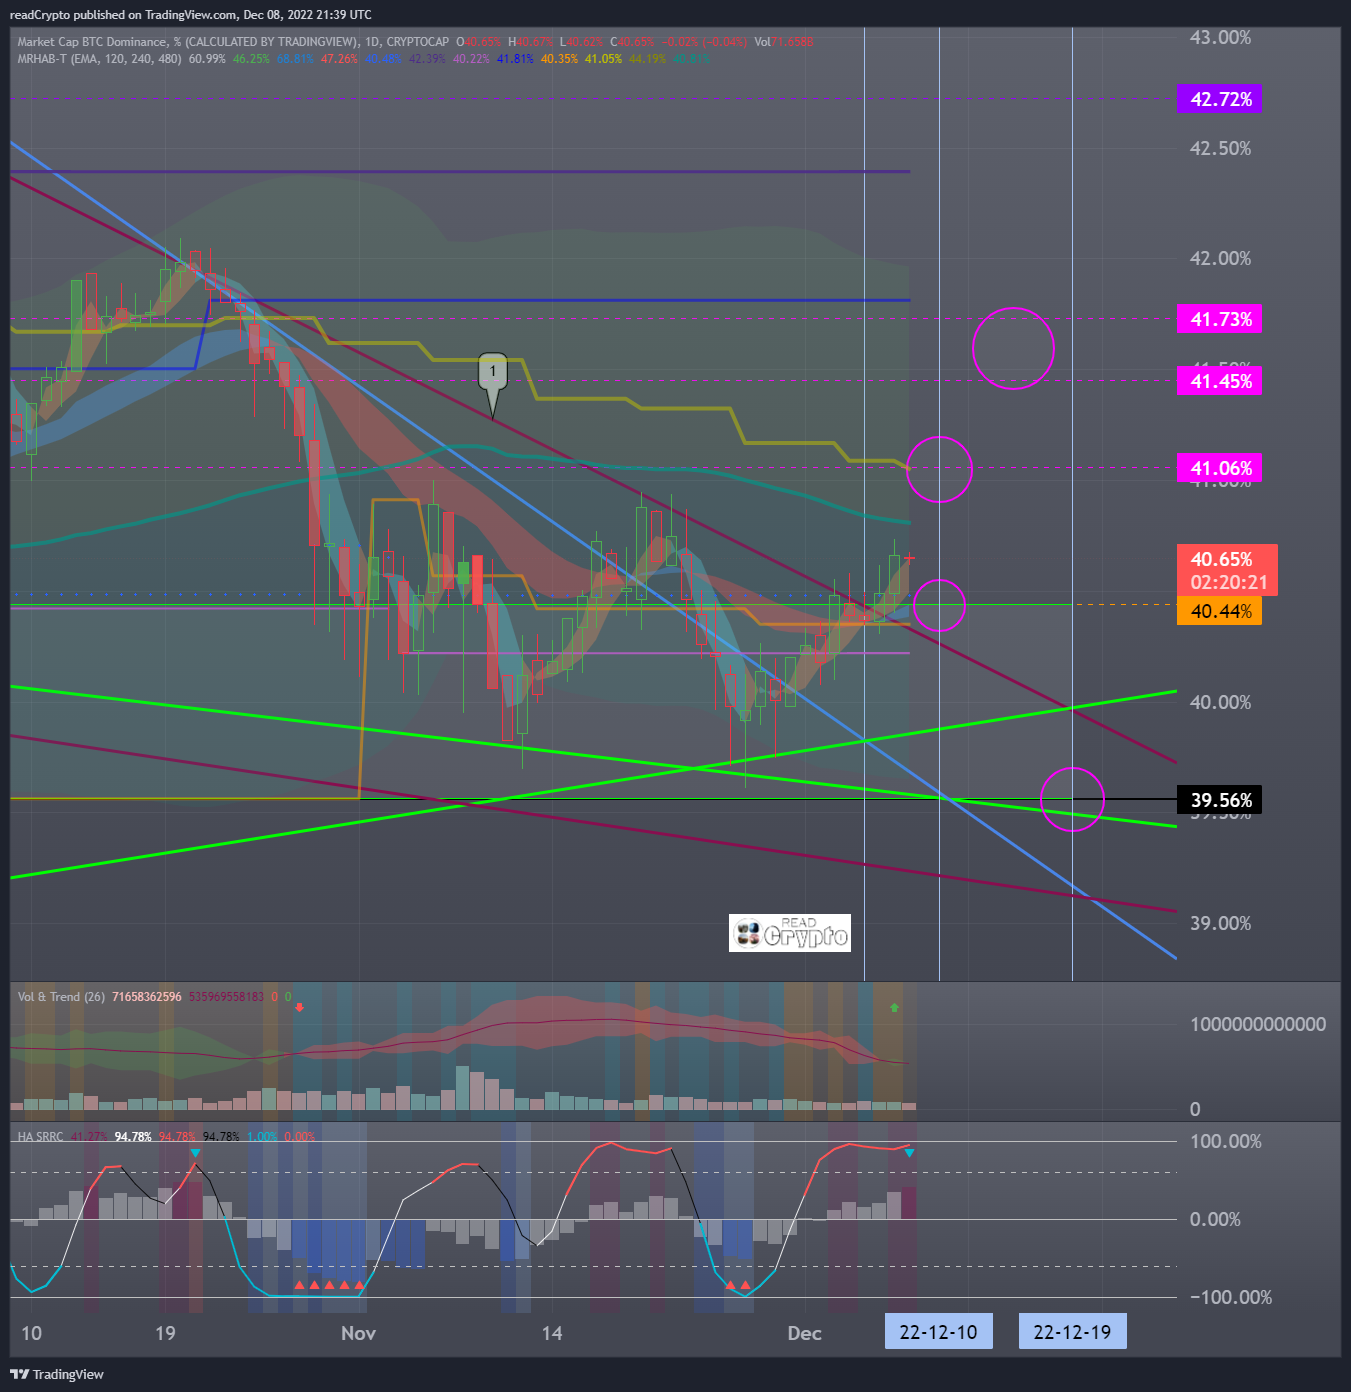Click the magenta circle near 39.56% level

[x=1072, y=799]
